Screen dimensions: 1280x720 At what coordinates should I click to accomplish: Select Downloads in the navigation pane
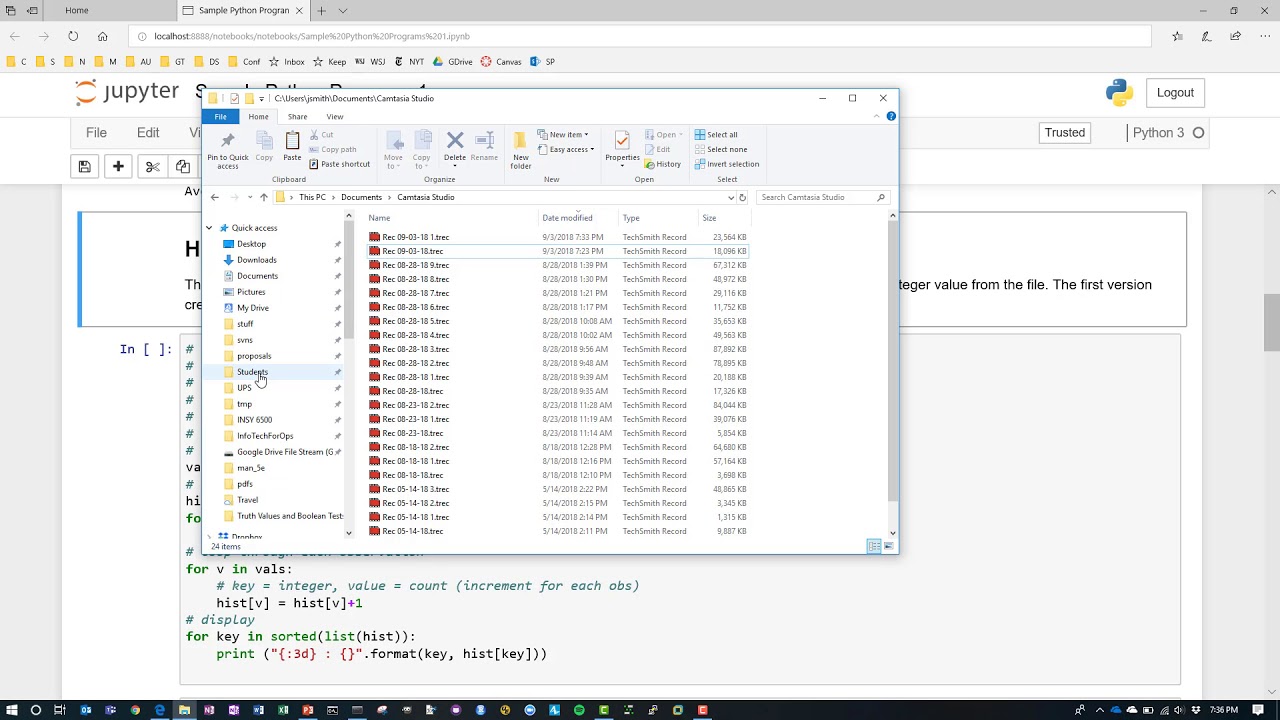(256, 260)
